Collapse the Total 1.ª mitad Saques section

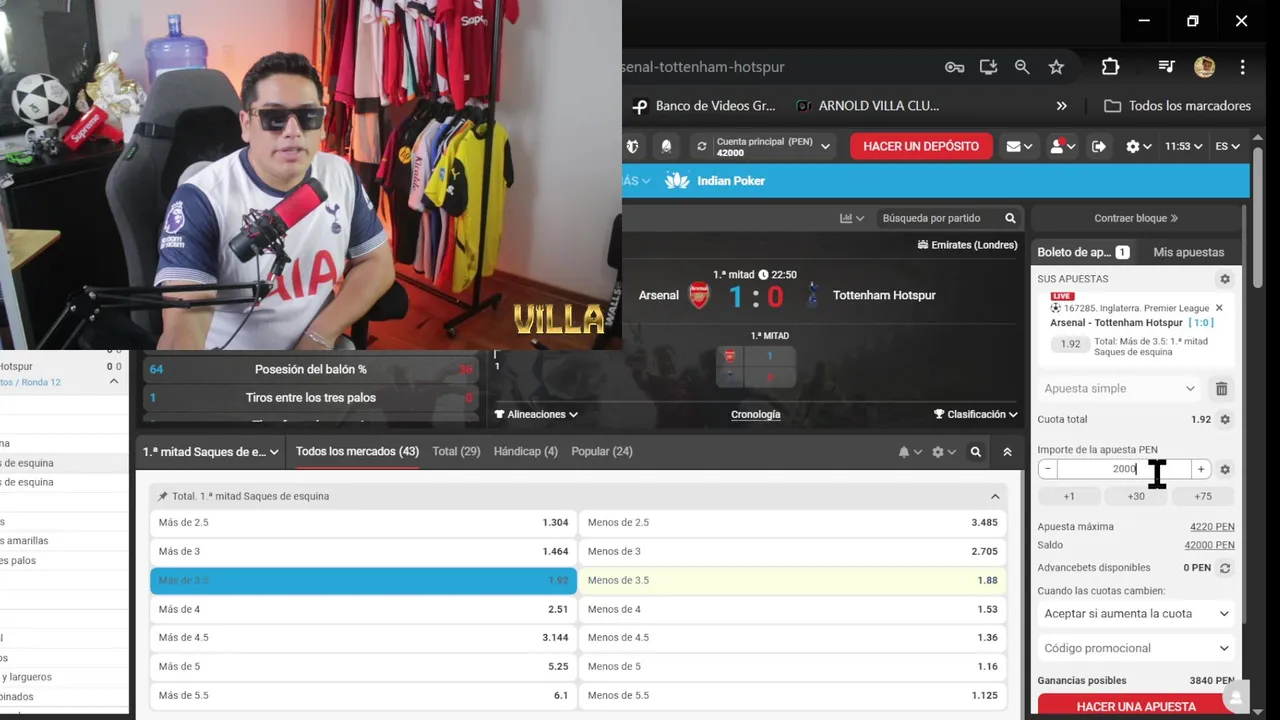click(995, 496)
